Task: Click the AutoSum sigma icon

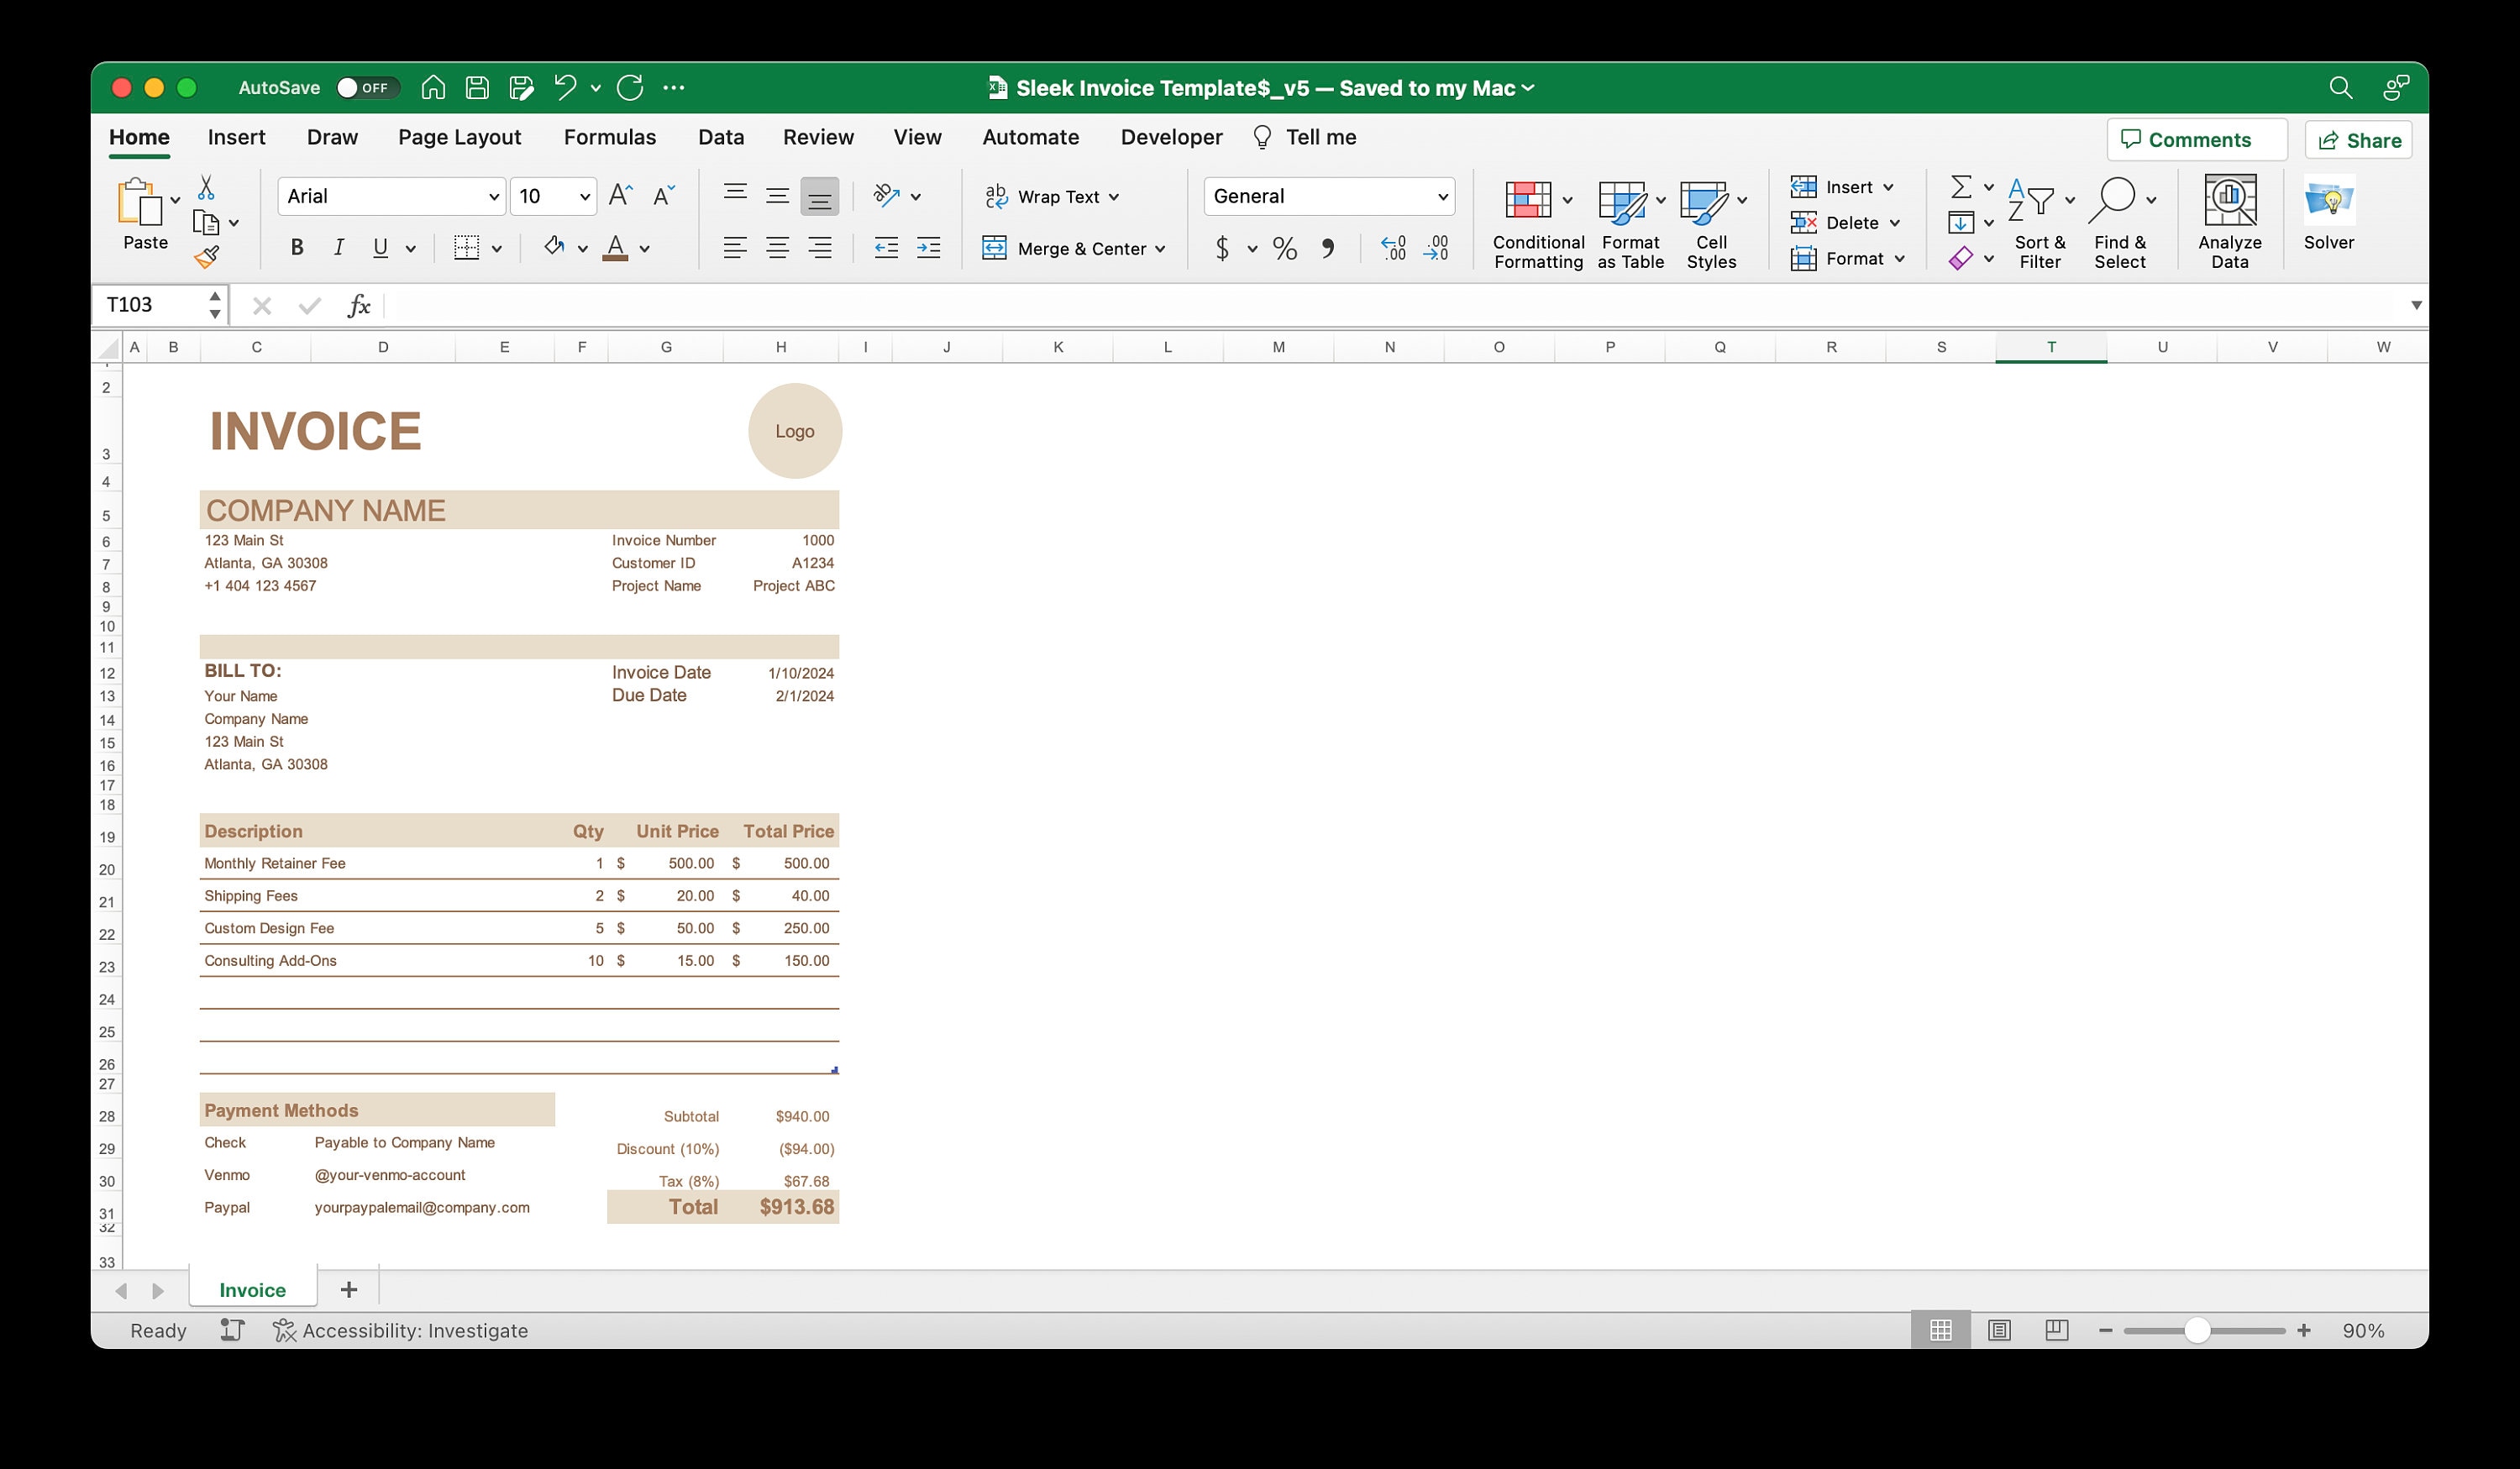Action: click(1961, 187)
